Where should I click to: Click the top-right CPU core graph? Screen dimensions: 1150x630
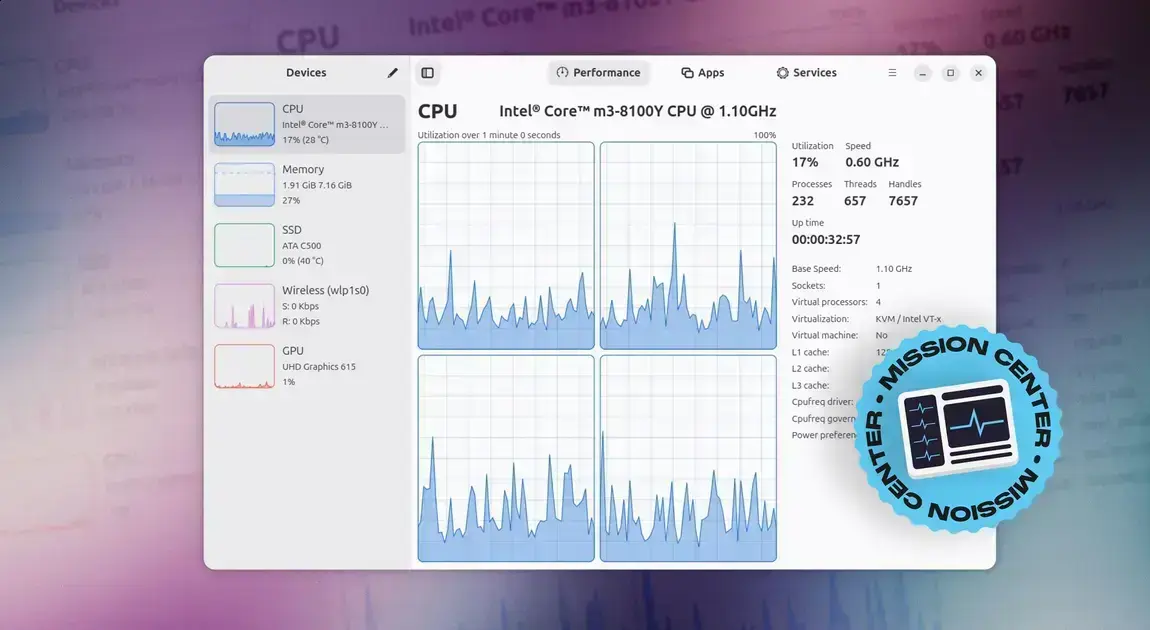point(688,246)
